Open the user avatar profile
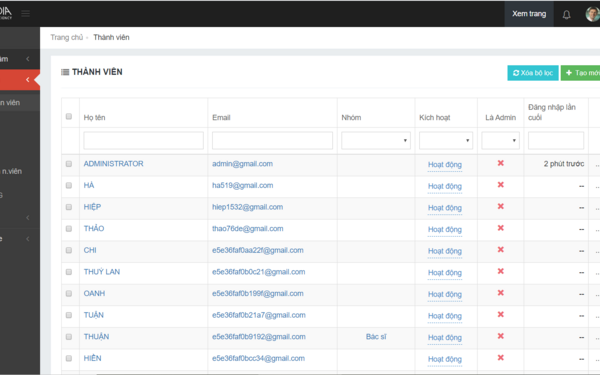The height and width of the screenshot is (375, 600). pos(592,14)
